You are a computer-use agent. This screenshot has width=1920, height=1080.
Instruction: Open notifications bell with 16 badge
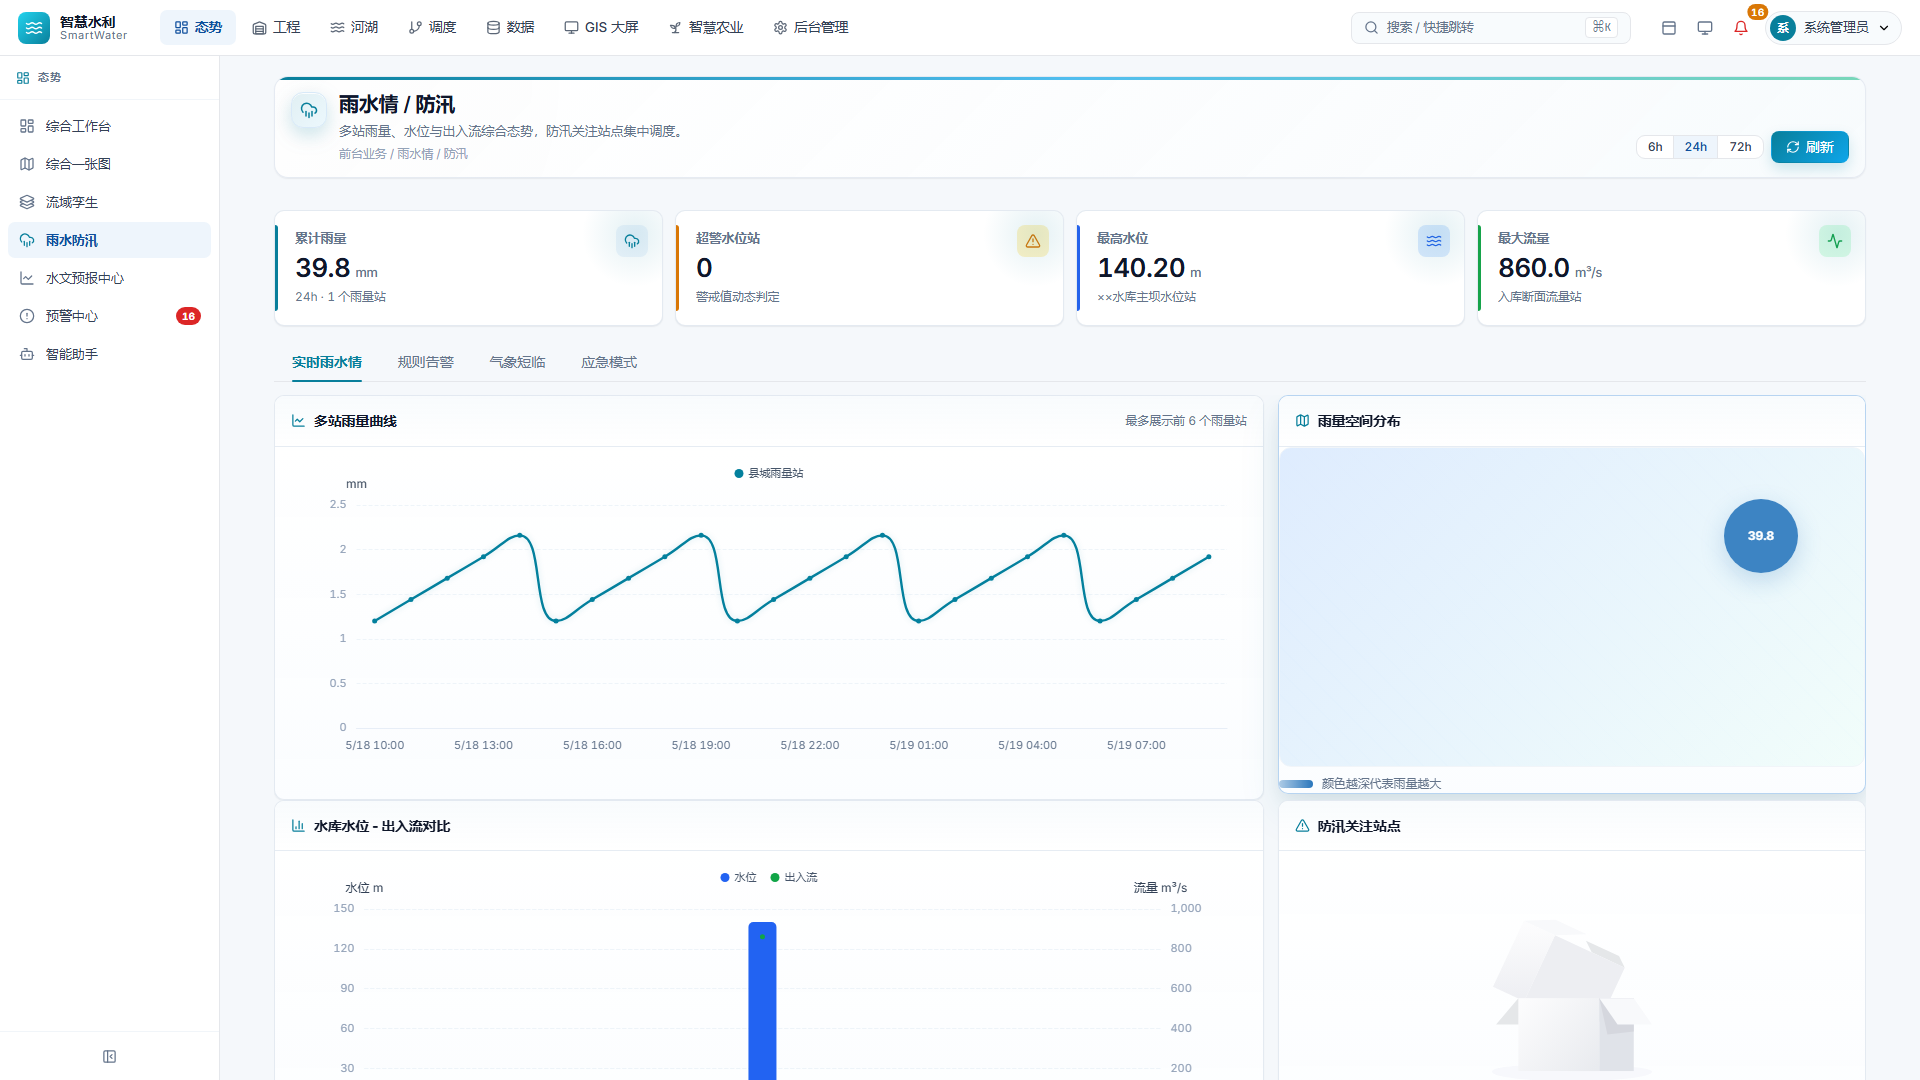tap(1741, 28)
